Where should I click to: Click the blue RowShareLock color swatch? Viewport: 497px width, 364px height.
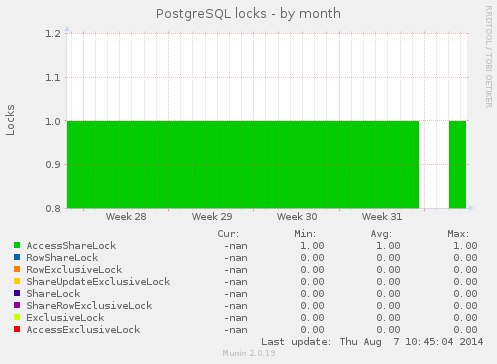pyautogui.click(x=17, y=257)
